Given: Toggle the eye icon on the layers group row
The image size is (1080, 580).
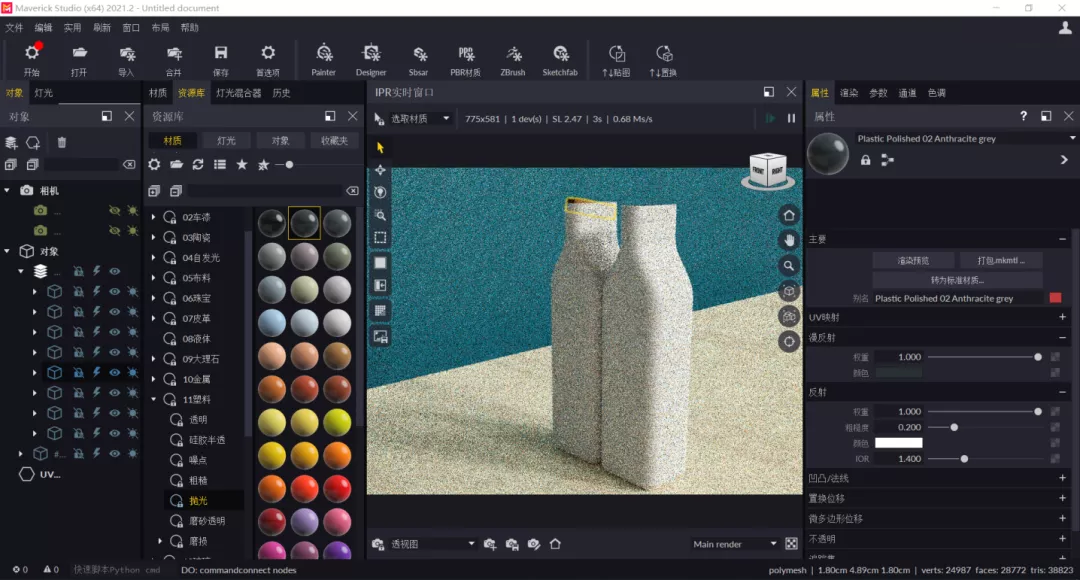Looking at the screenshot, I should point(114,271).
